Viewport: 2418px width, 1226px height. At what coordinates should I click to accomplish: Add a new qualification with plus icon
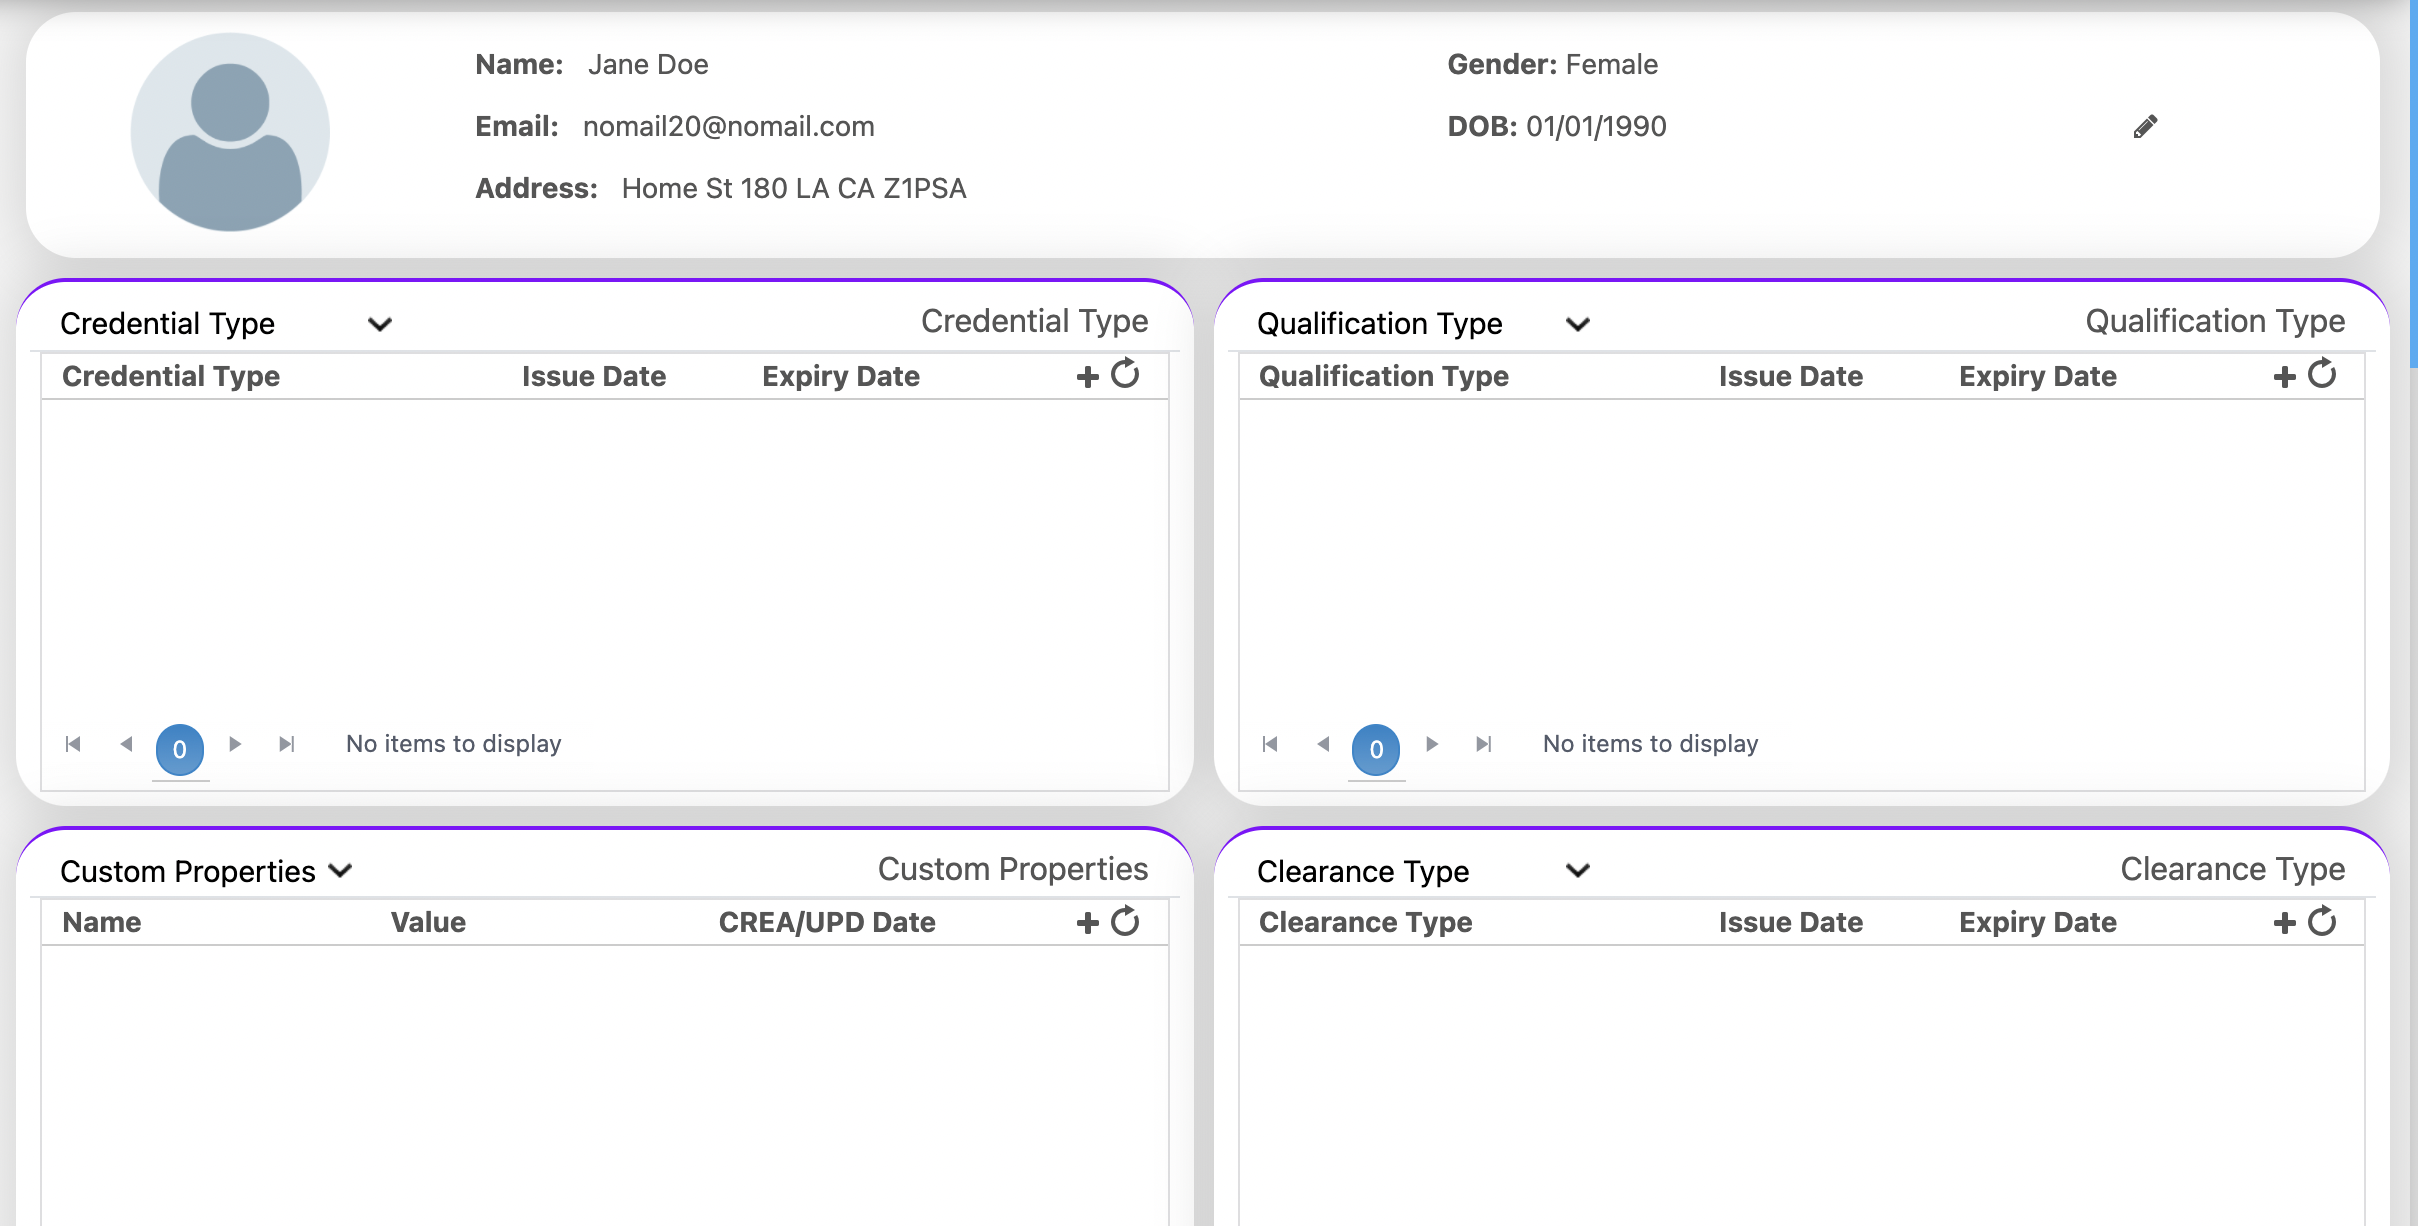pyautogui.click(x=2284, y=377)
